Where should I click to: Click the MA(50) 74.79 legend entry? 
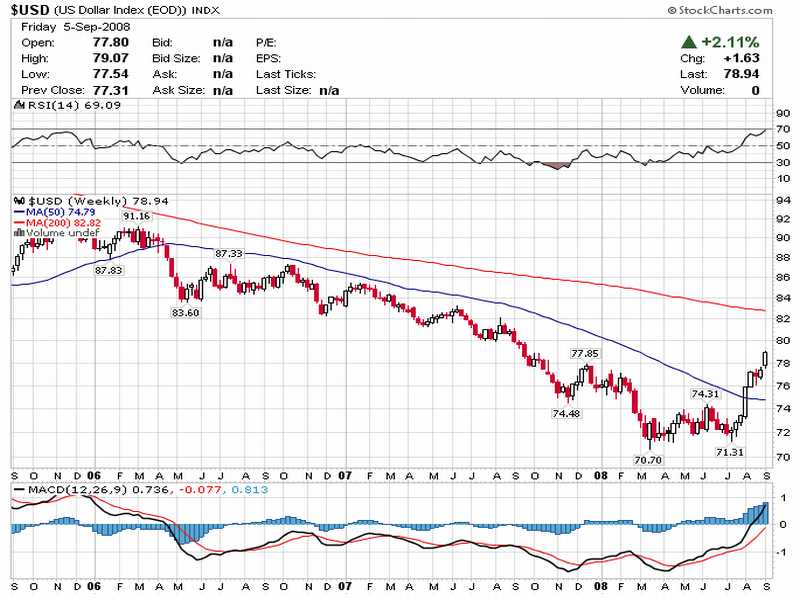pyautogui.click(x=60, y=212)
